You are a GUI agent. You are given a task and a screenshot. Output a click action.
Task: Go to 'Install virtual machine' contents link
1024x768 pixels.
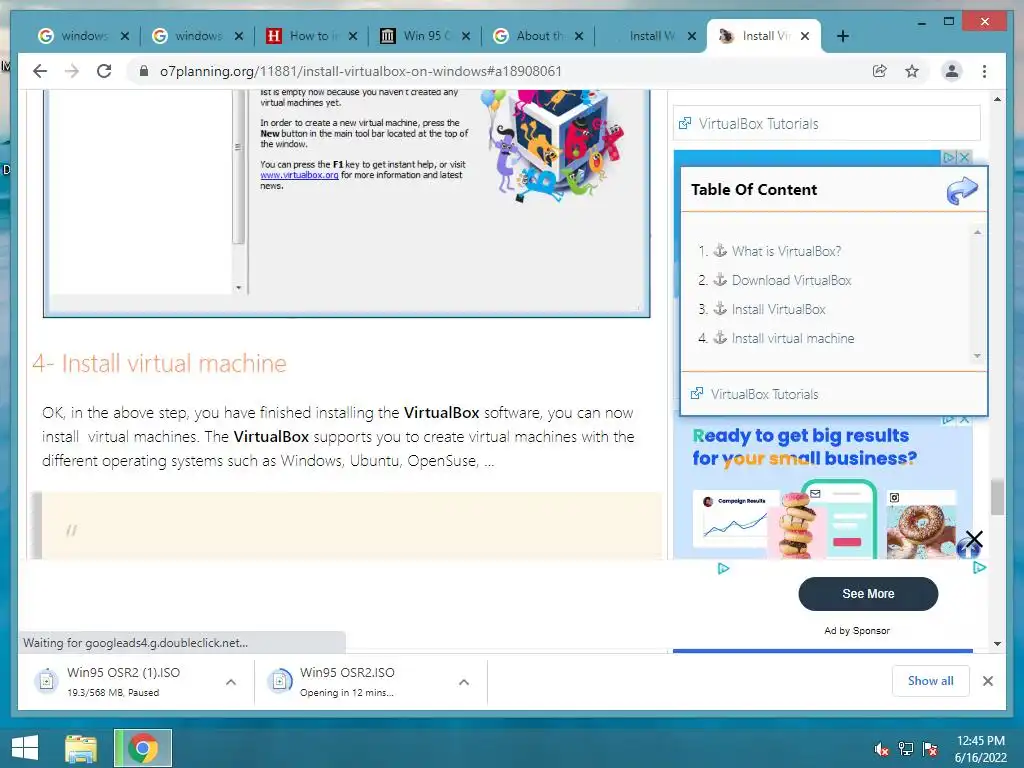click(x=793, y=338)
